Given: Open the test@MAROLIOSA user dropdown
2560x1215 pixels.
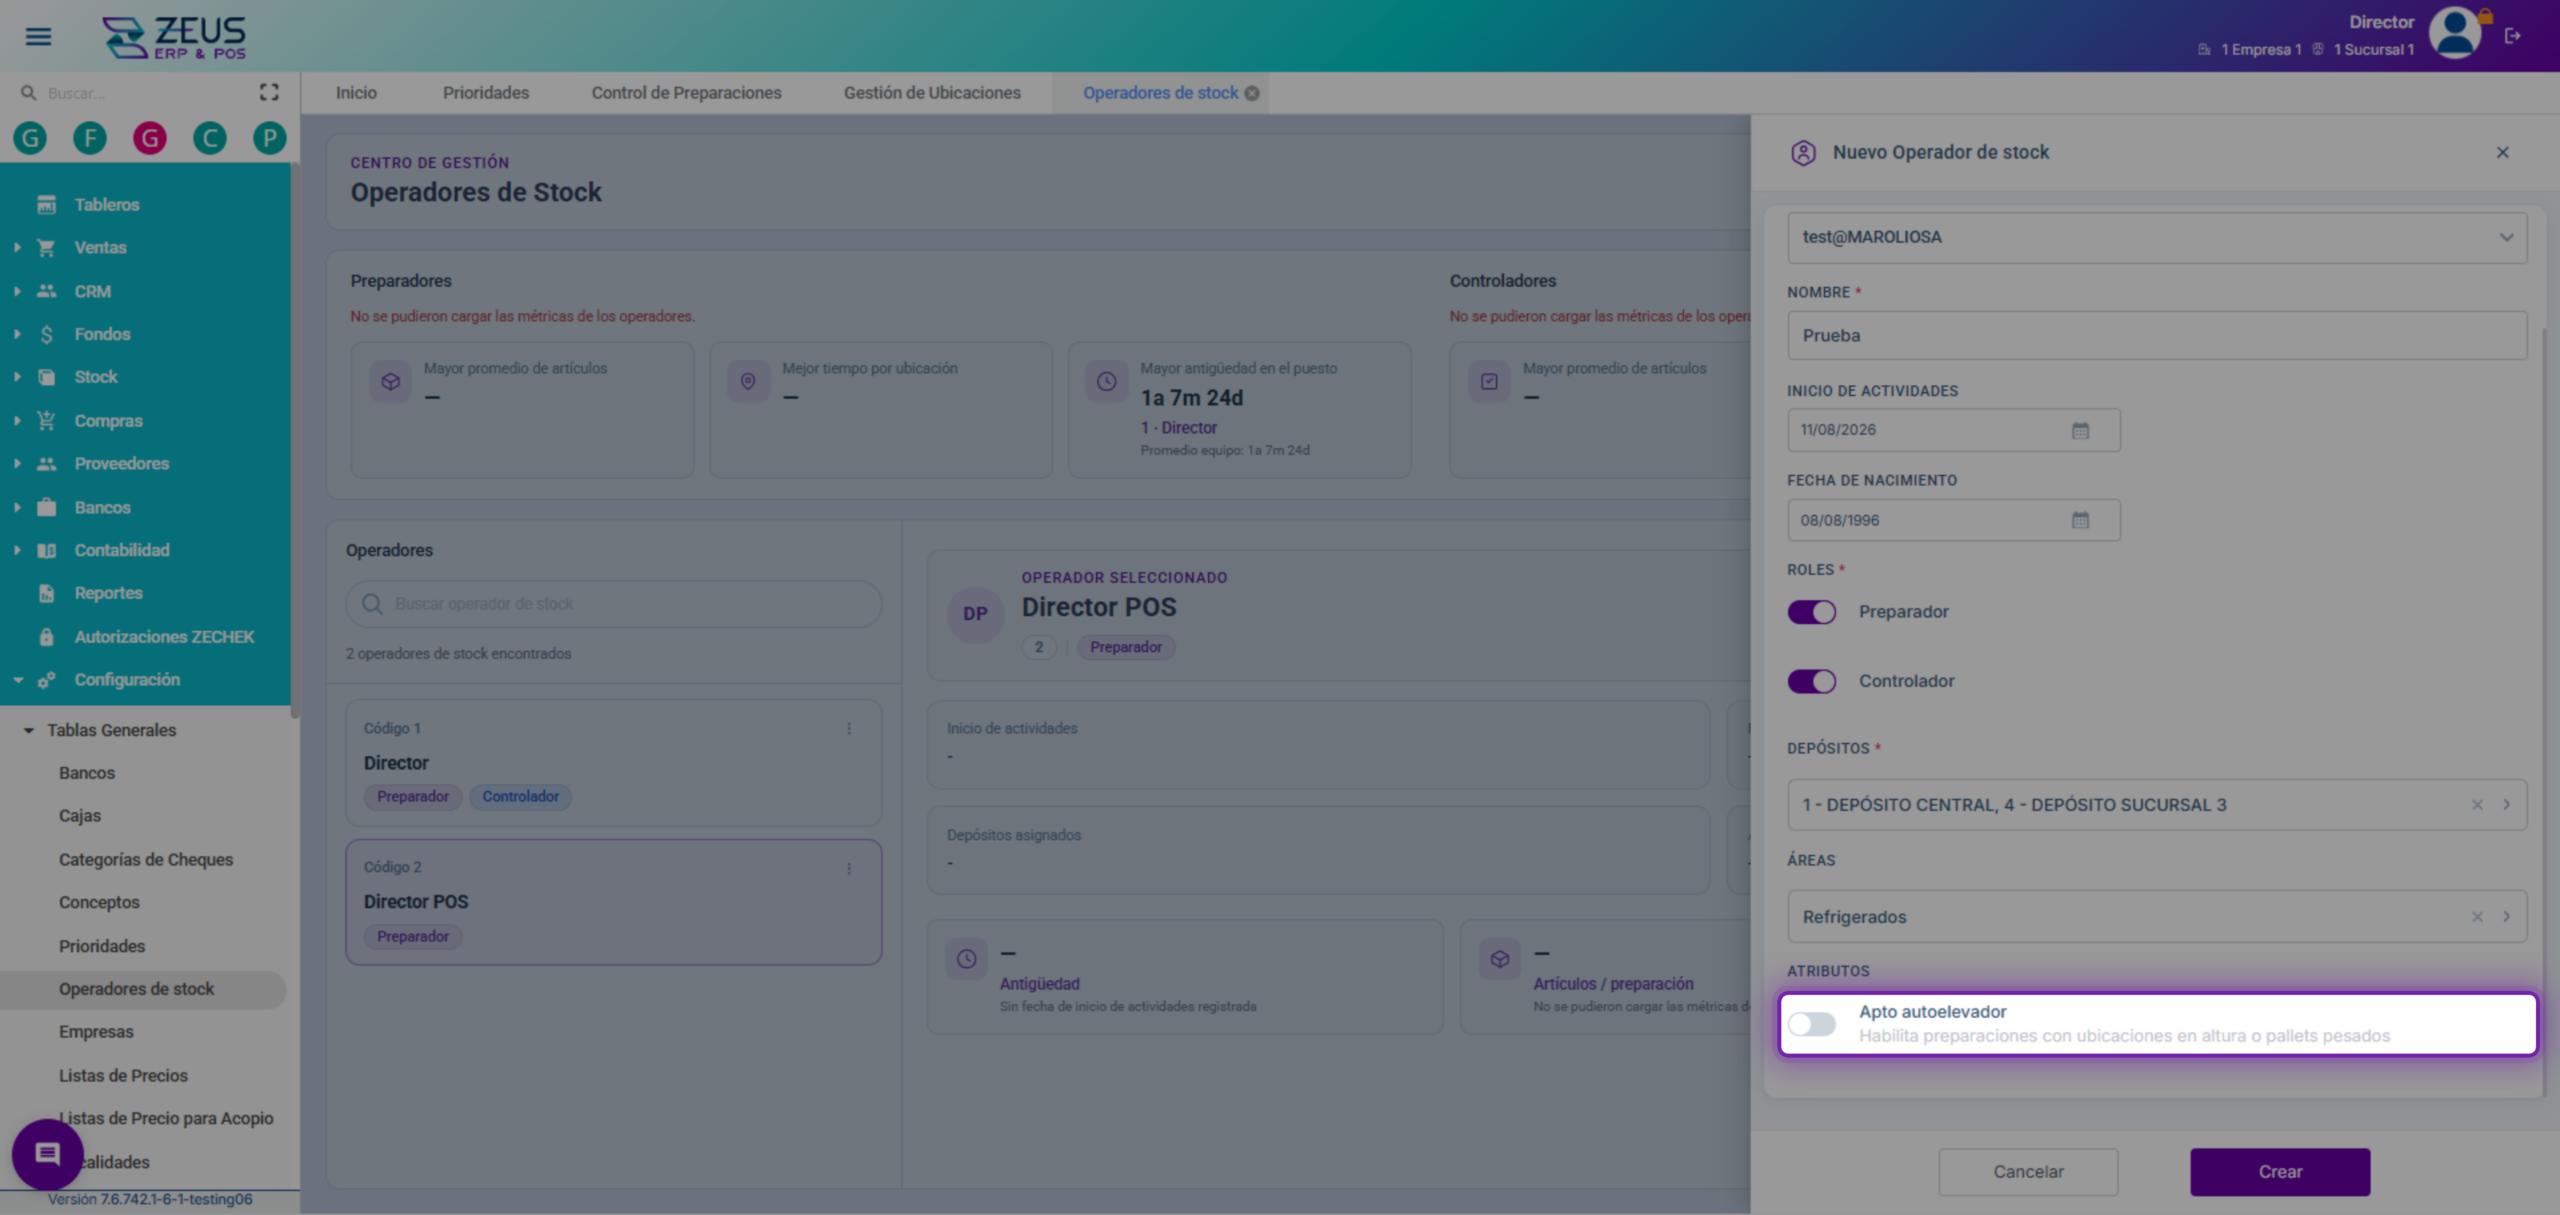Looking at the screenshot, I should point(2157,238).
